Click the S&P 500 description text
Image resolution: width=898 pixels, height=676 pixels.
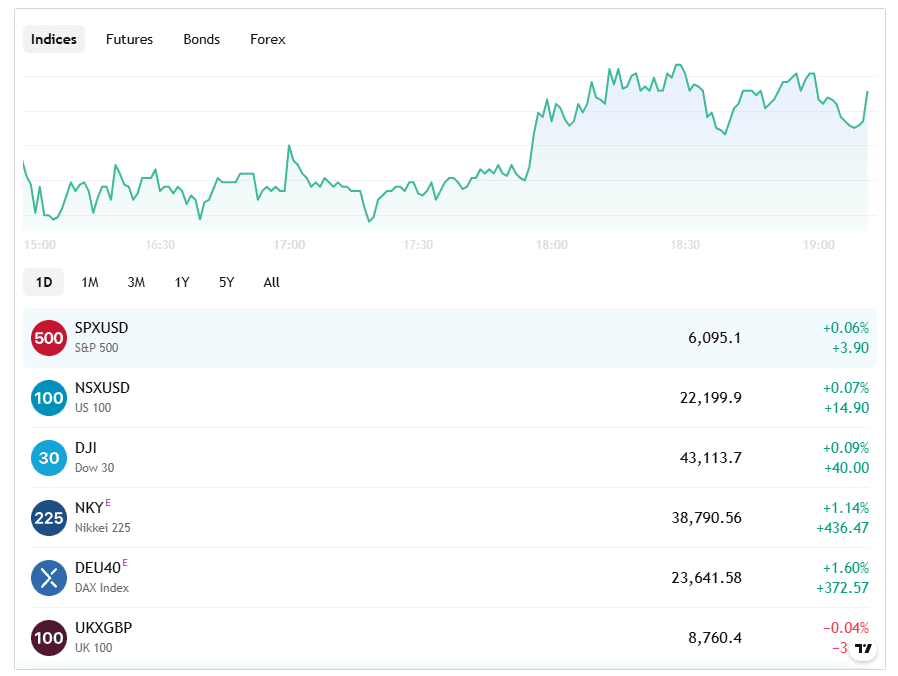[x=97, y=348]
